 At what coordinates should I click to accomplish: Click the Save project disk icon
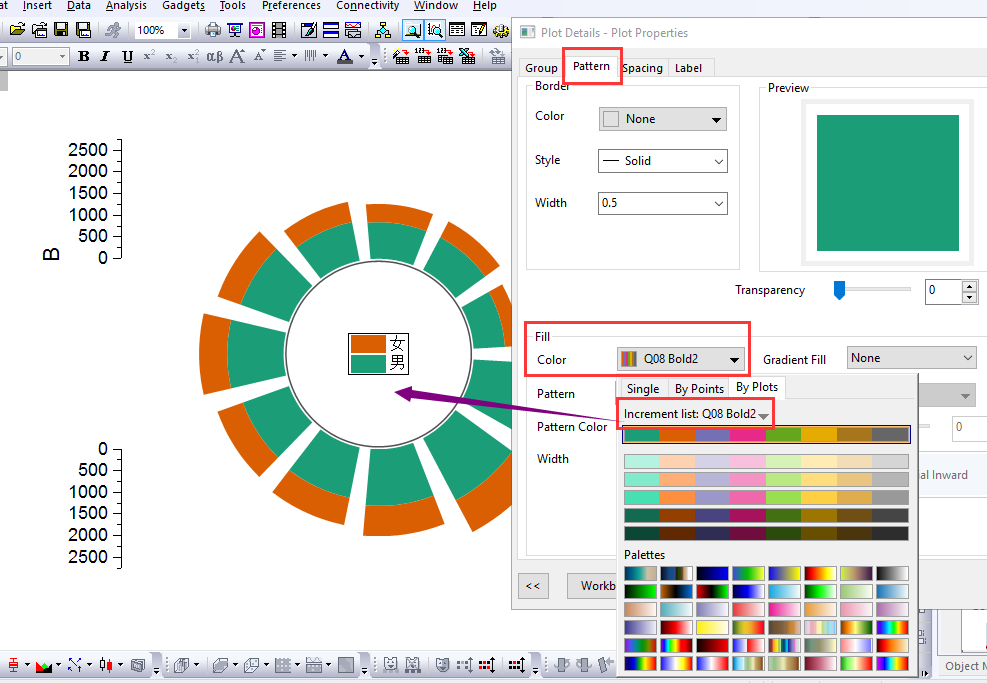tap(61, 30)
